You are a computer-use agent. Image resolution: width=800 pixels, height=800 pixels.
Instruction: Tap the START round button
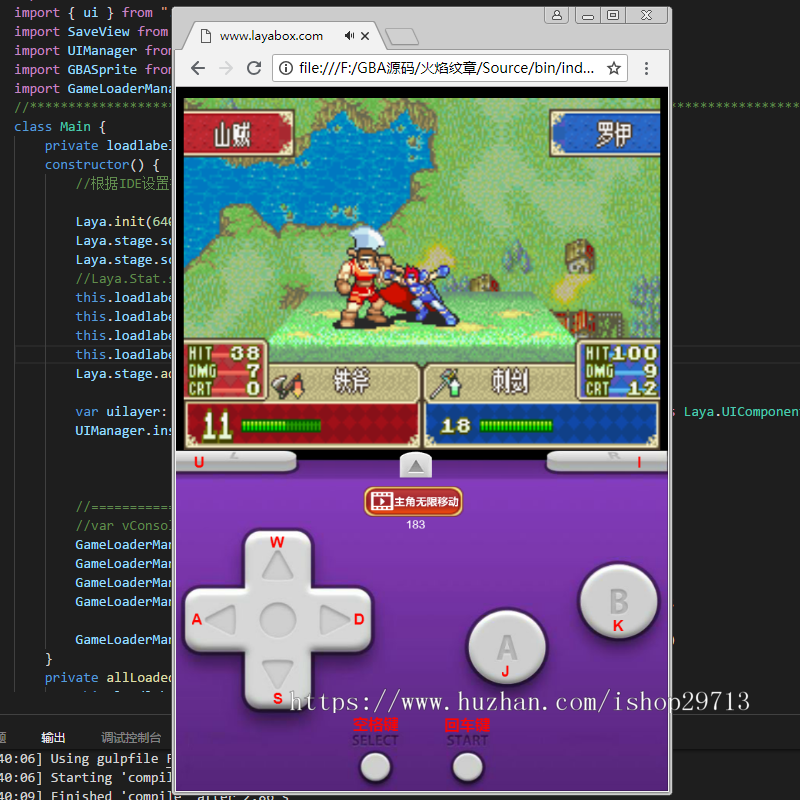coord(467,767)
